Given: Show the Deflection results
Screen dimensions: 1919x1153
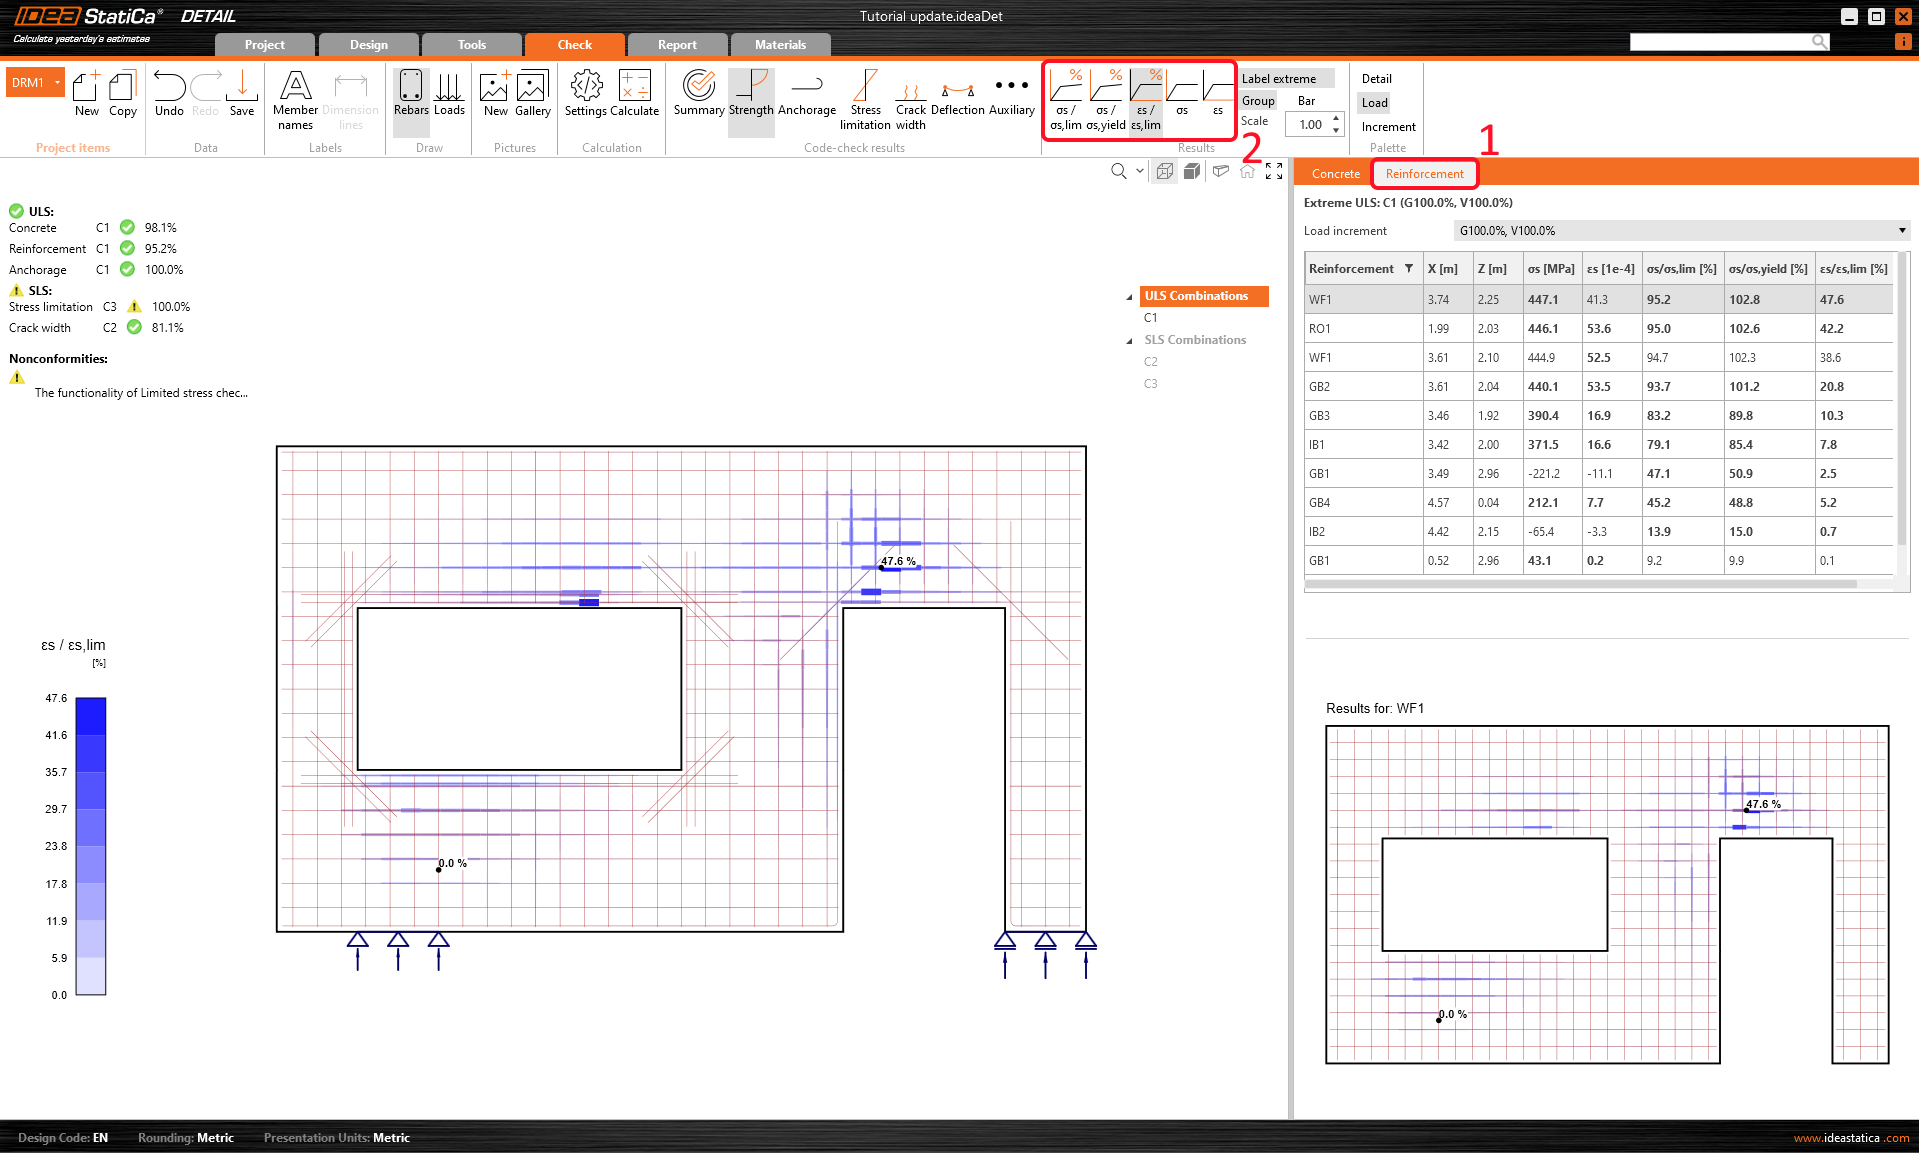Looking at the screenshot, I should tap(957, 94).
